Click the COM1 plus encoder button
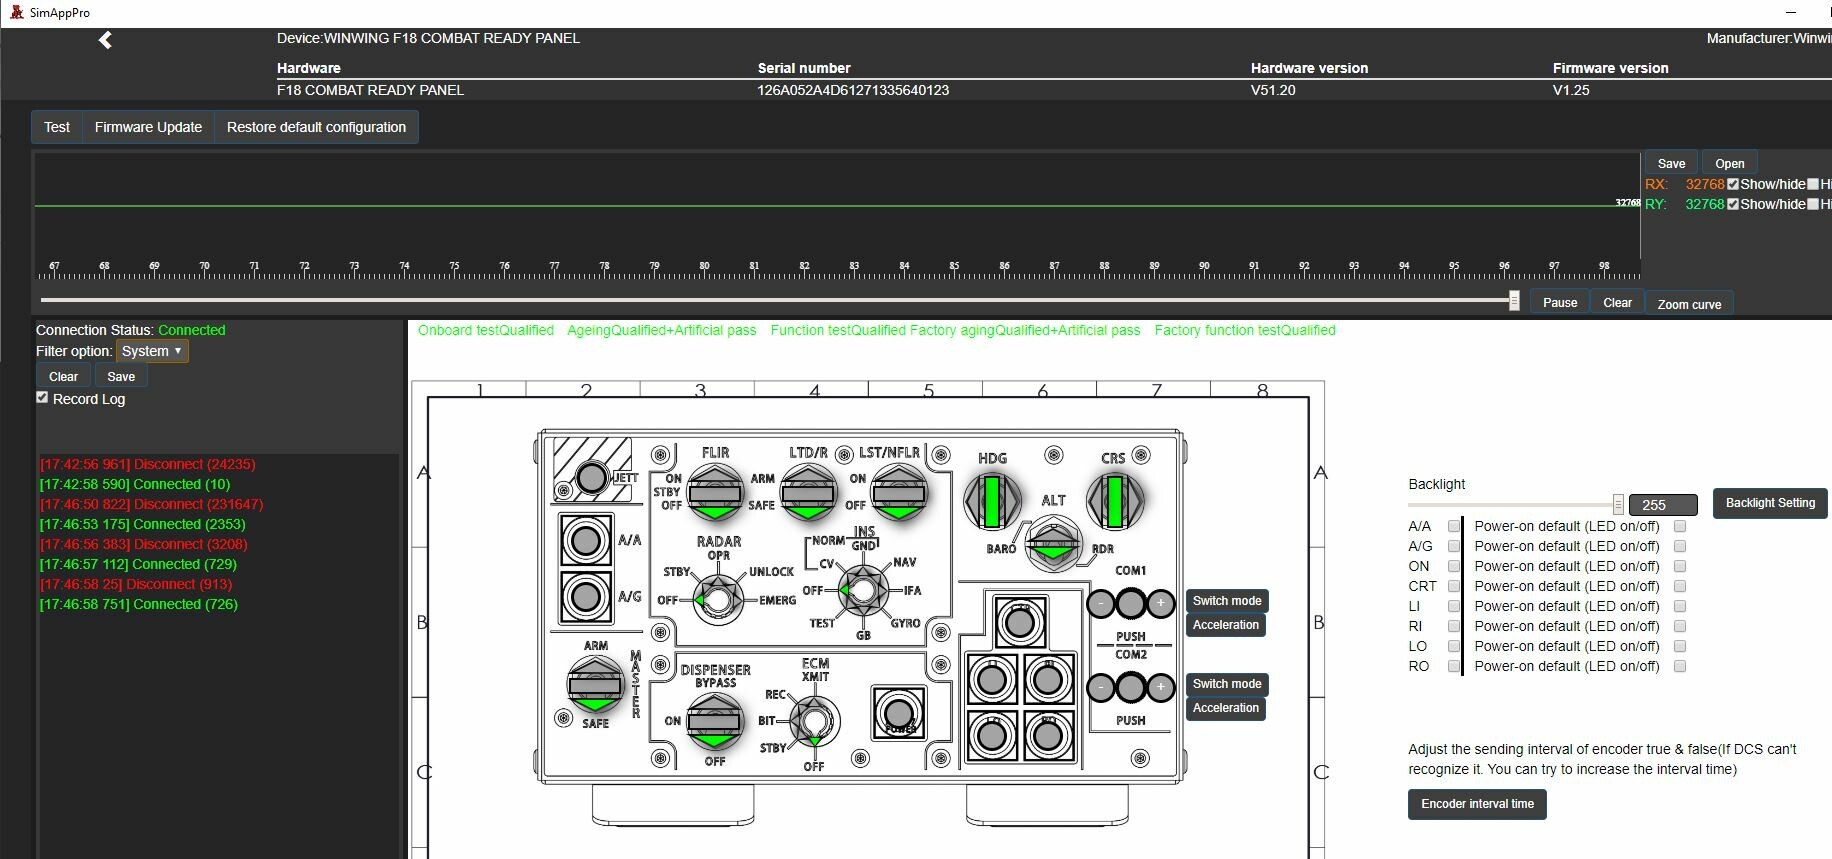The width and height of the screenshot is (1832, 859). [1160, 604]
